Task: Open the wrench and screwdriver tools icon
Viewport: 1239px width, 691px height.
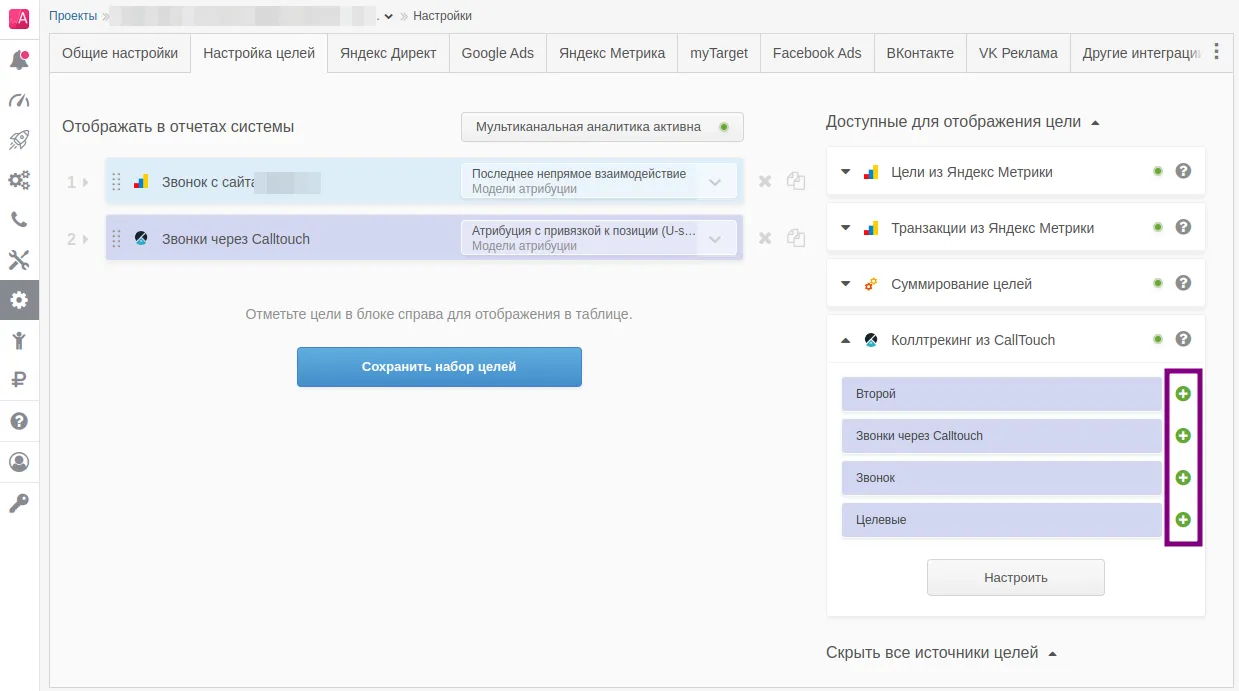Action: tap(19, 260)
